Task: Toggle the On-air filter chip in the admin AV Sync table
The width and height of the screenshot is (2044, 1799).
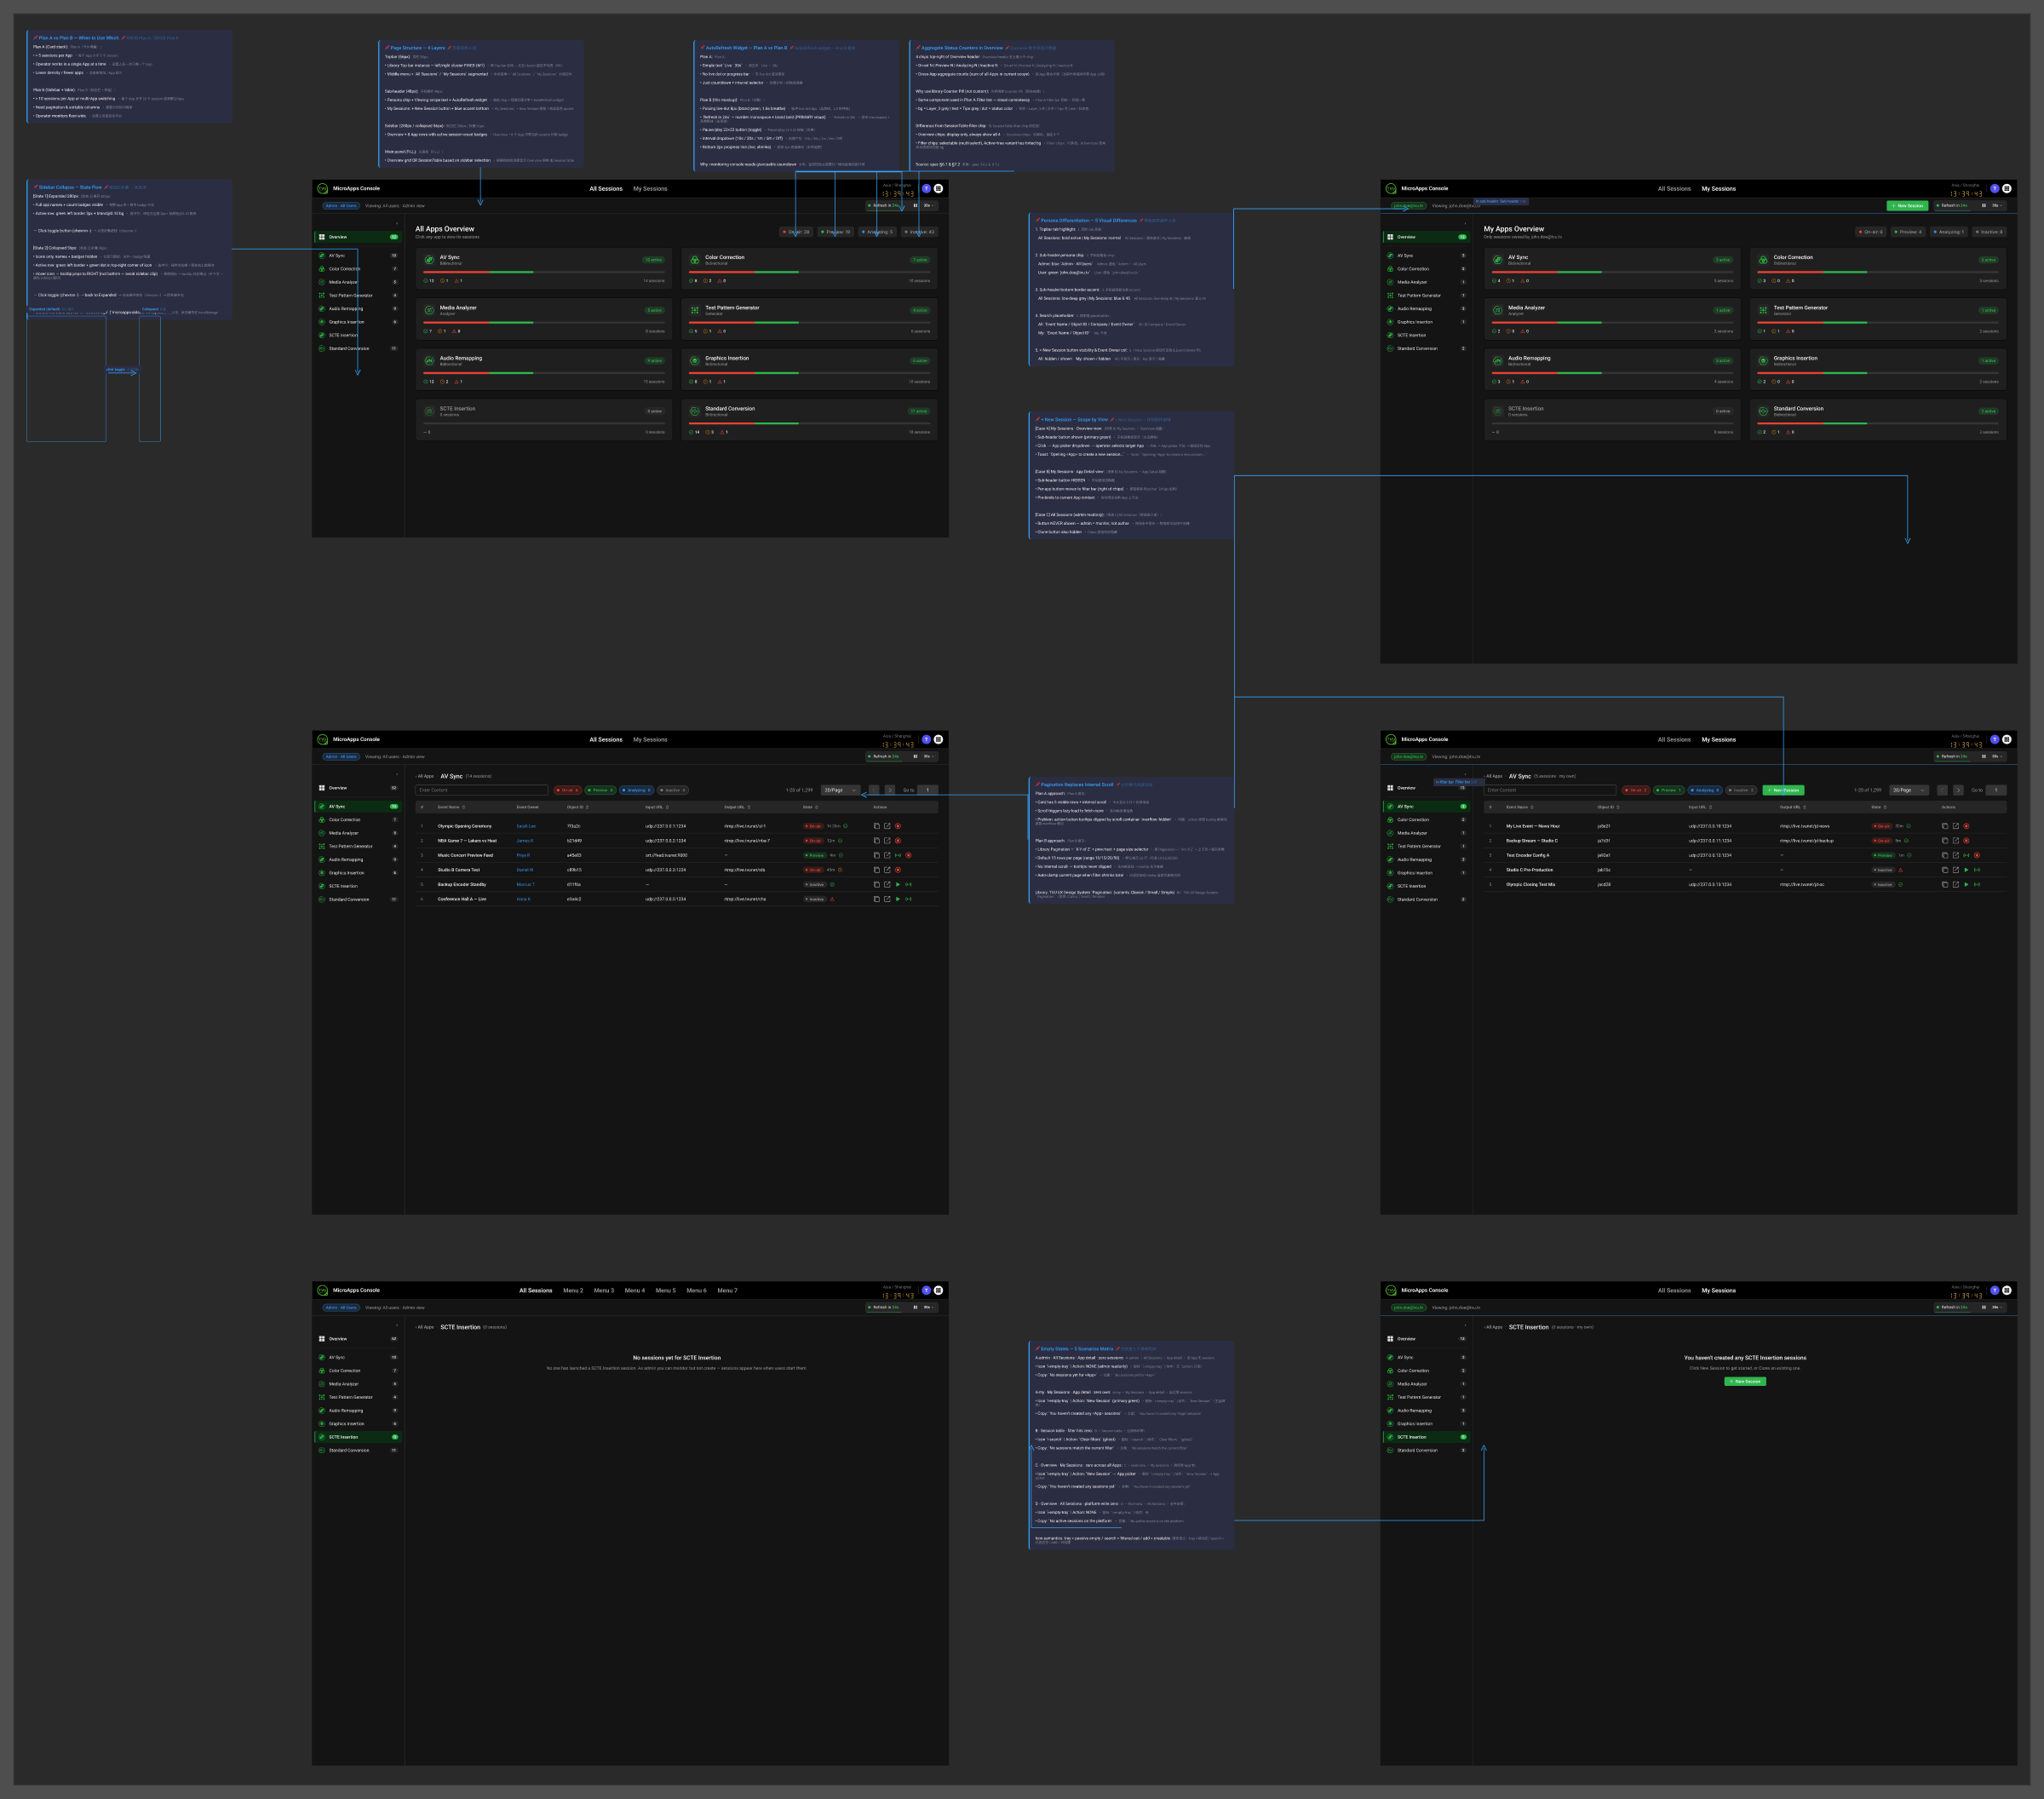Action: click(567, 790)
